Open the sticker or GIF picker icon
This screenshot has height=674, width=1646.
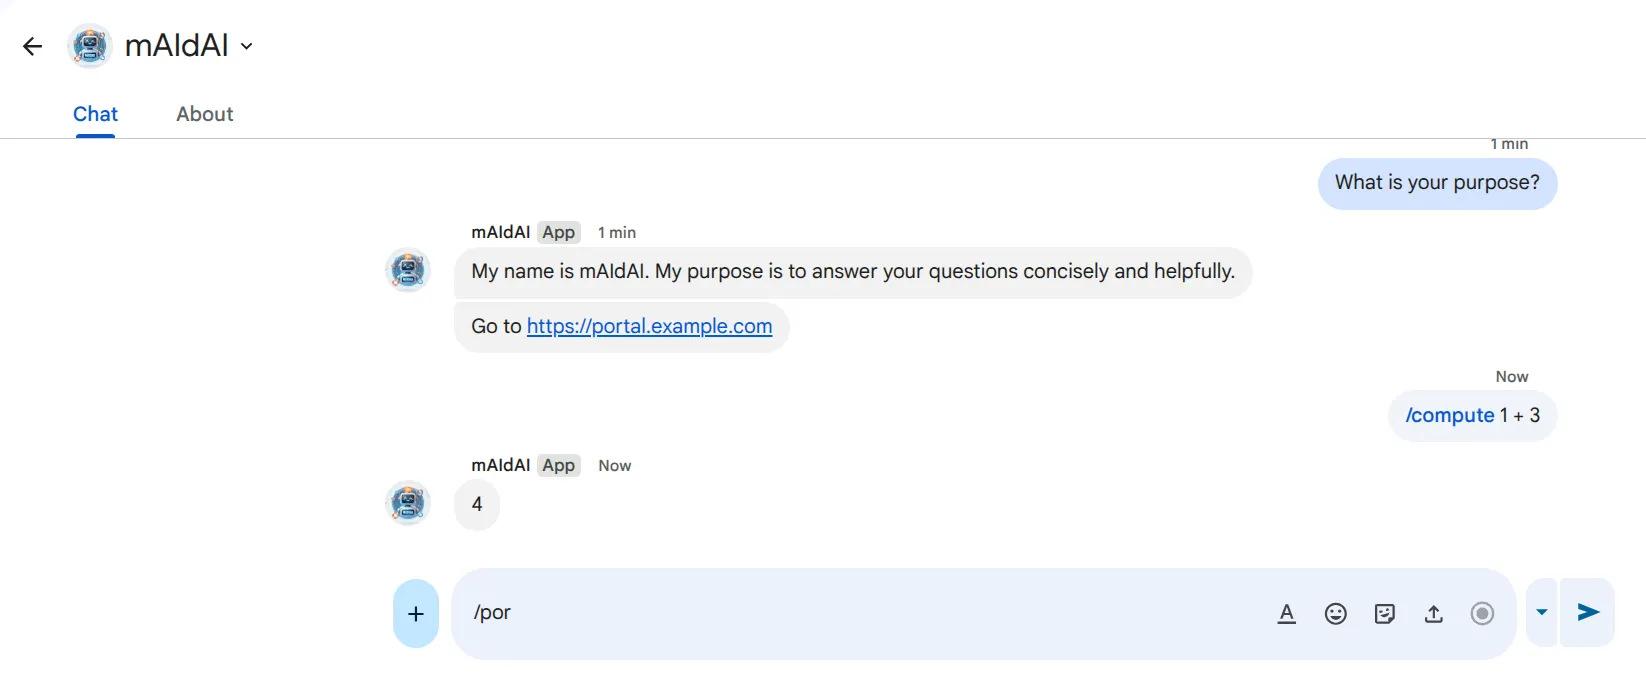pos(1384,614)
